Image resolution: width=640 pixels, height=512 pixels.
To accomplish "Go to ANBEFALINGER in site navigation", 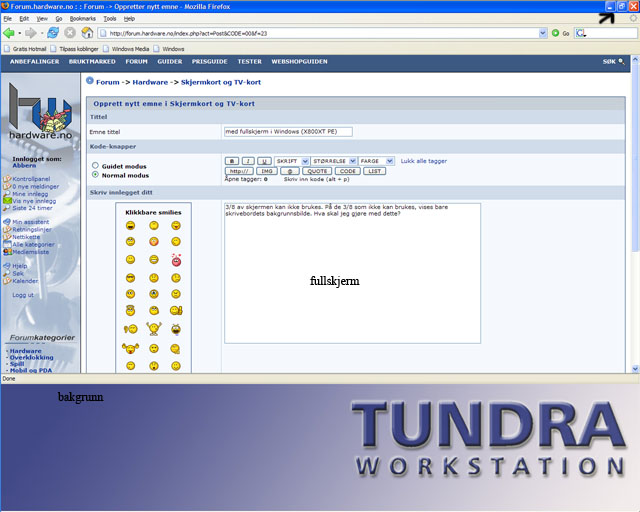I will point(35,62).
